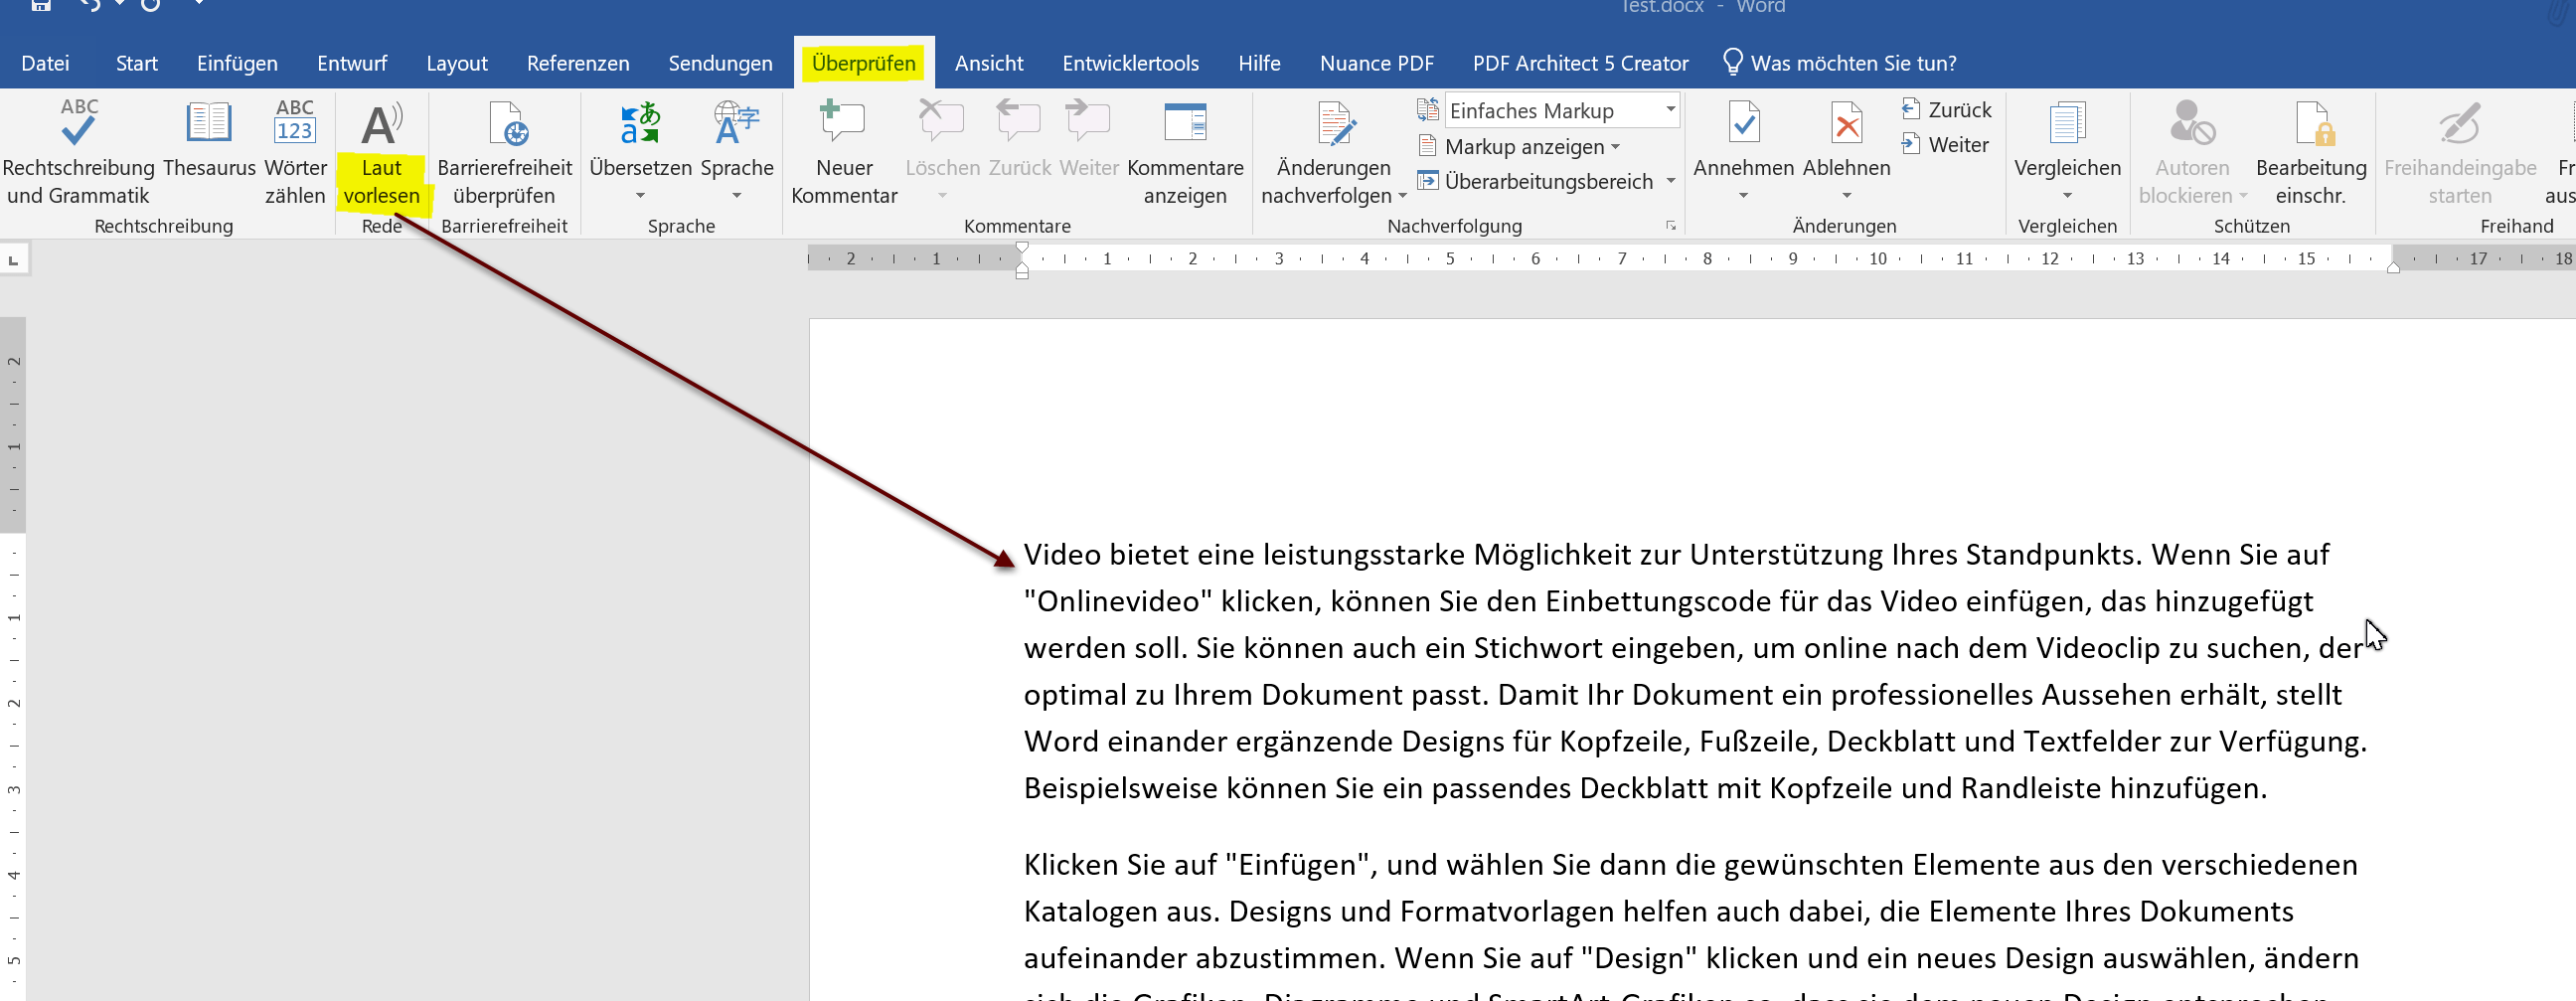Open PDF Architect 5 Creator tab
The height and width of the screenshot is (1001, 2576).
[1580, 63]
